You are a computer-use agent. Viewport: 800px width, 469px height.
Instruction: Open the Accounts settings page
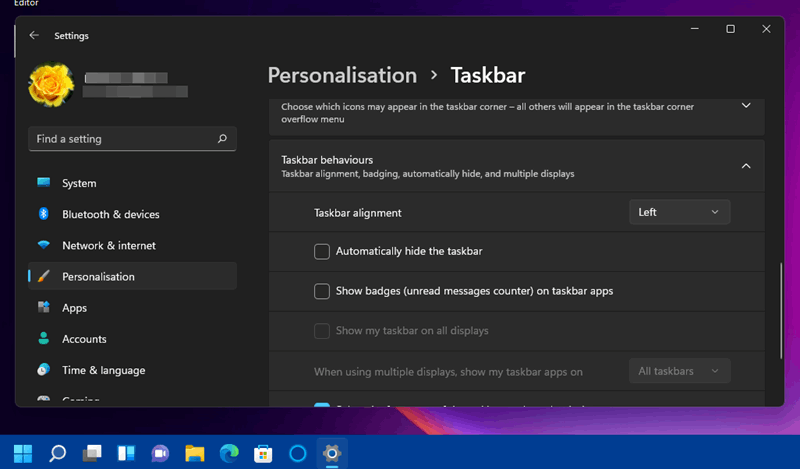84,339
